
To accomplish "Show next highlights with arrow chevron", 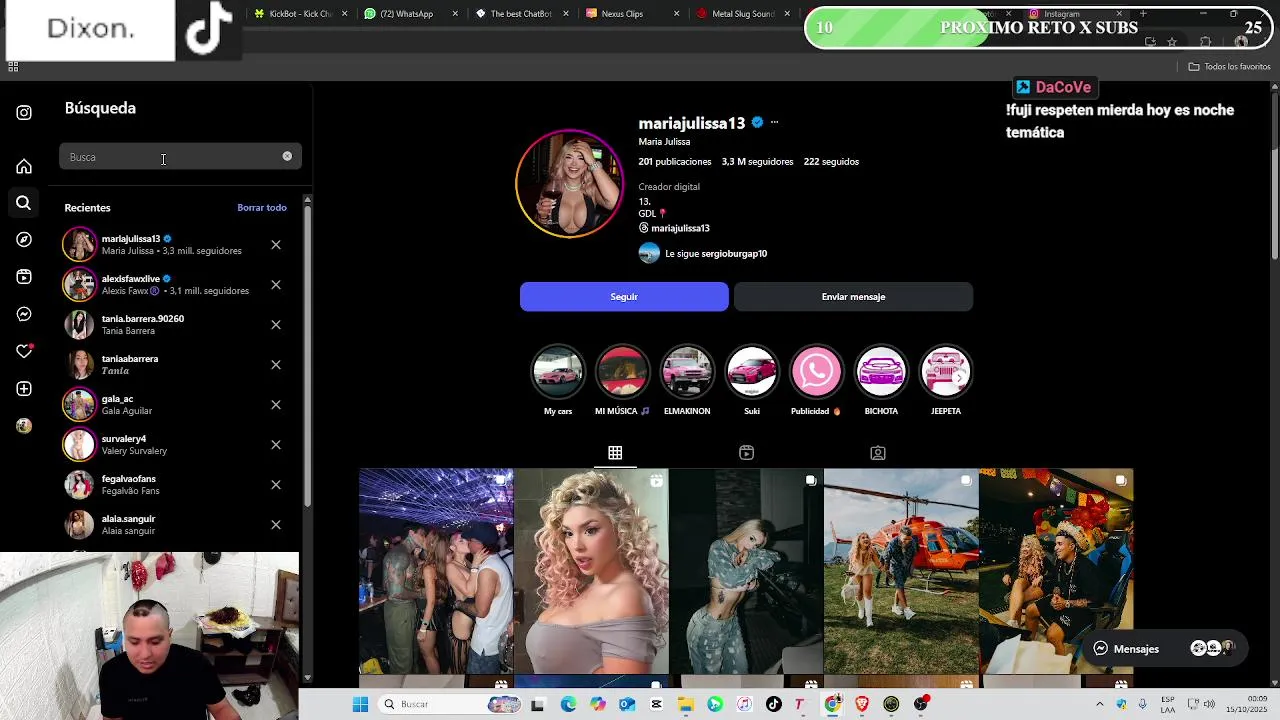I will (x=960, y=377).
